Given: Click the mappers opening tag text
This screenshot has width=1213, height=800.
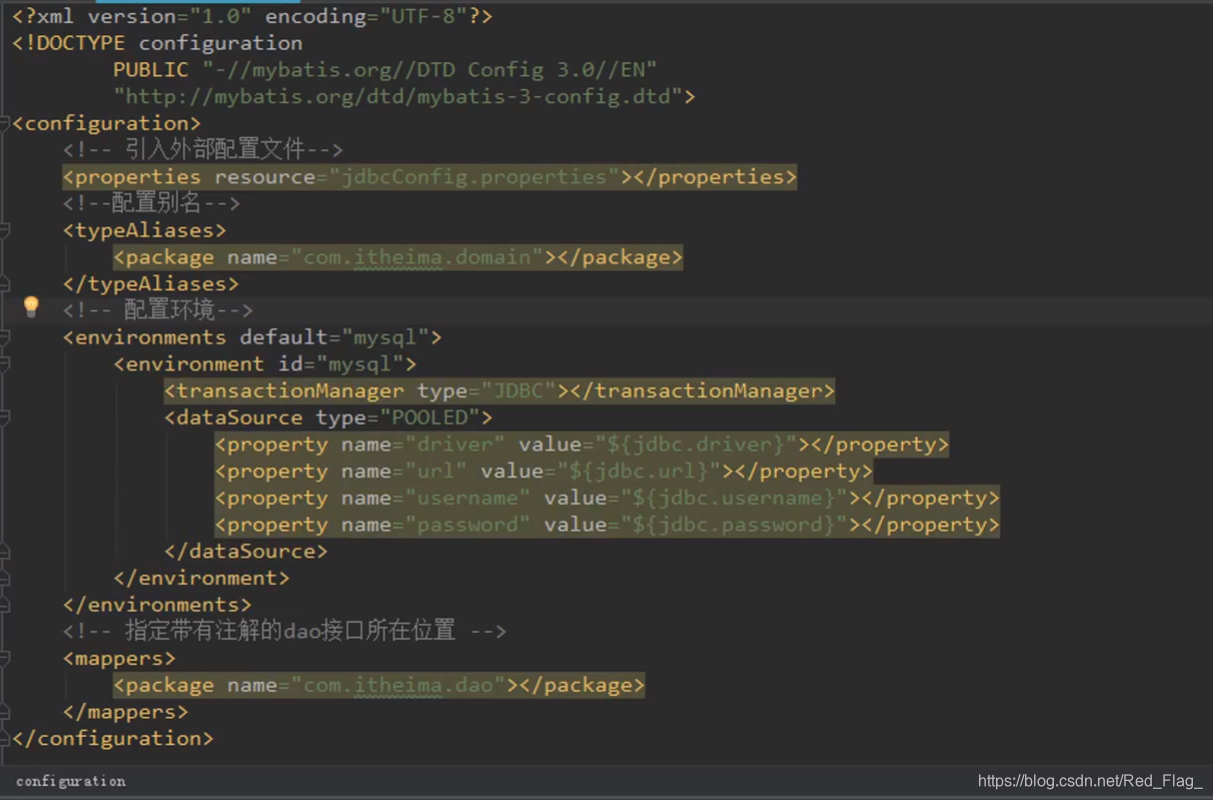Looking at the screenshot, I should point(119,659).
